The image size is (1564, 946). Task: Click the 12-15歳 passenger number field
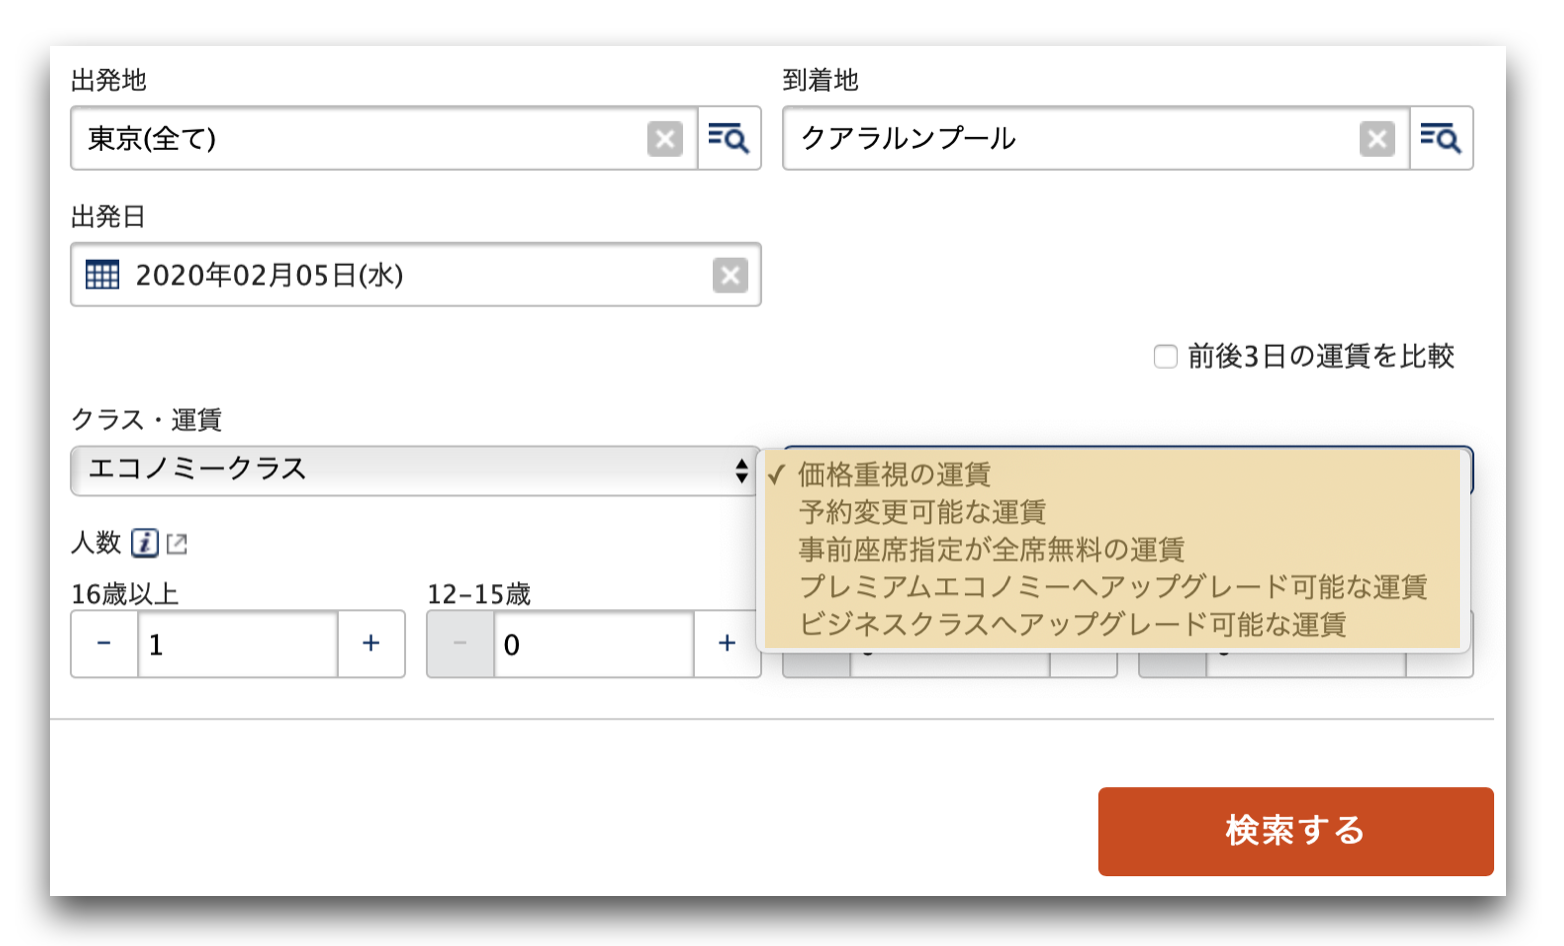pyautogui.click(x=594, y=644)
